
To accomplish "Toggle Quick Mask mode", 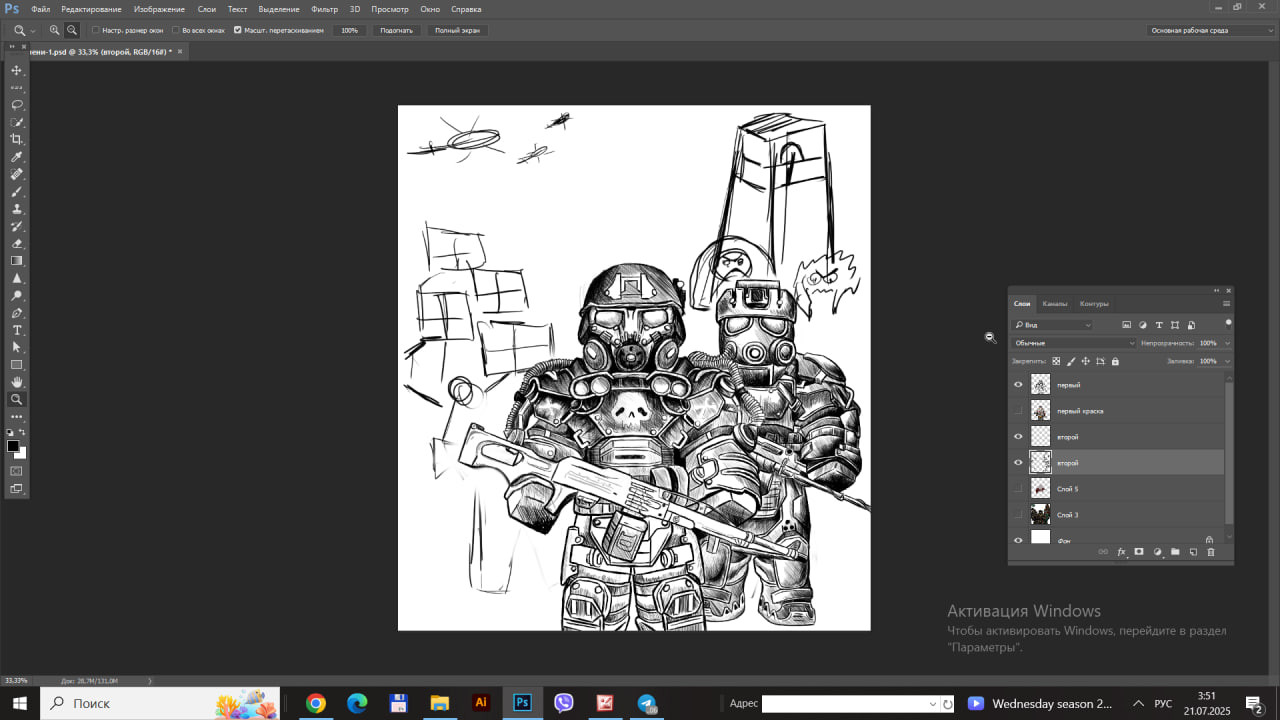I will pos(16,471).
